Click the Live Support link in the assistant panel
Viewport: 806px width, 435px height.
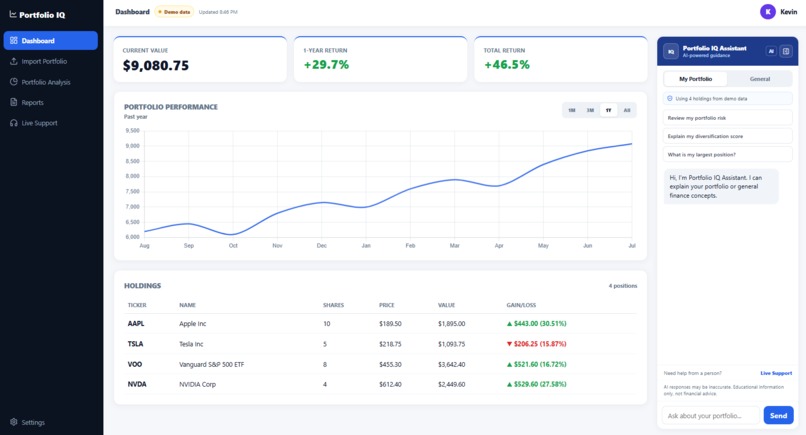tap(776, 373)
